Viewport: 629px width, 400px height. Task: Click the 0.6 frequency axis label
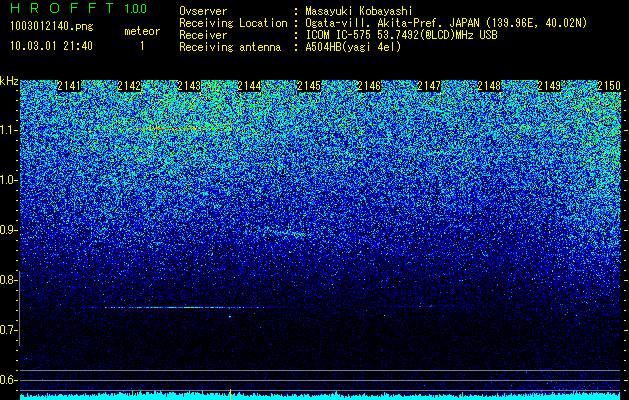pos(8,380)
